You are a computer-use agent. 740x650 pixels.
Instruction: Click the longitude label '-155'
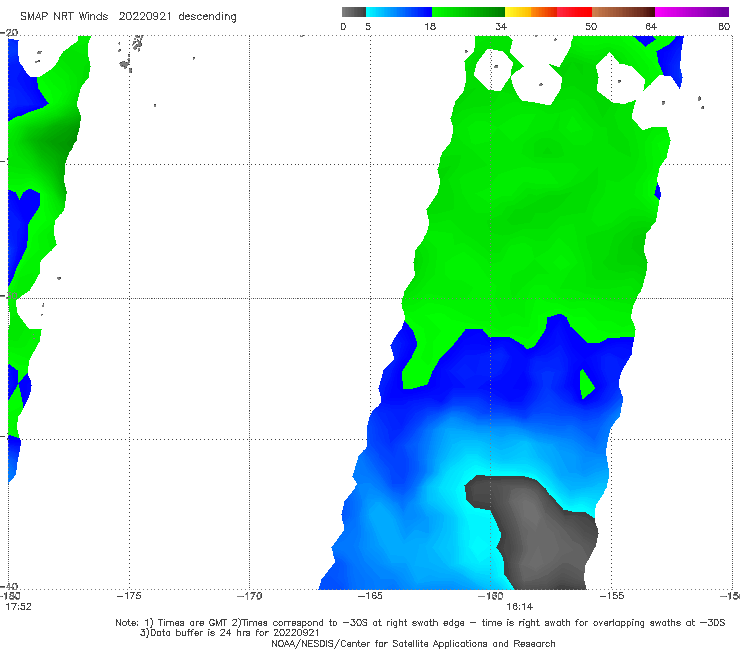612,596
